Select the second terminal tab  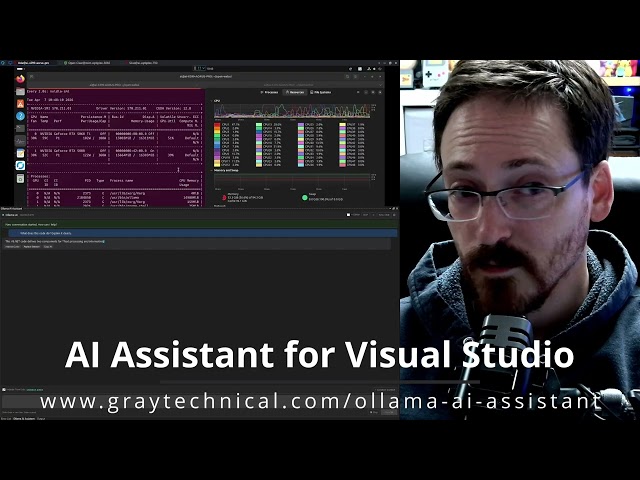[289, 85]
